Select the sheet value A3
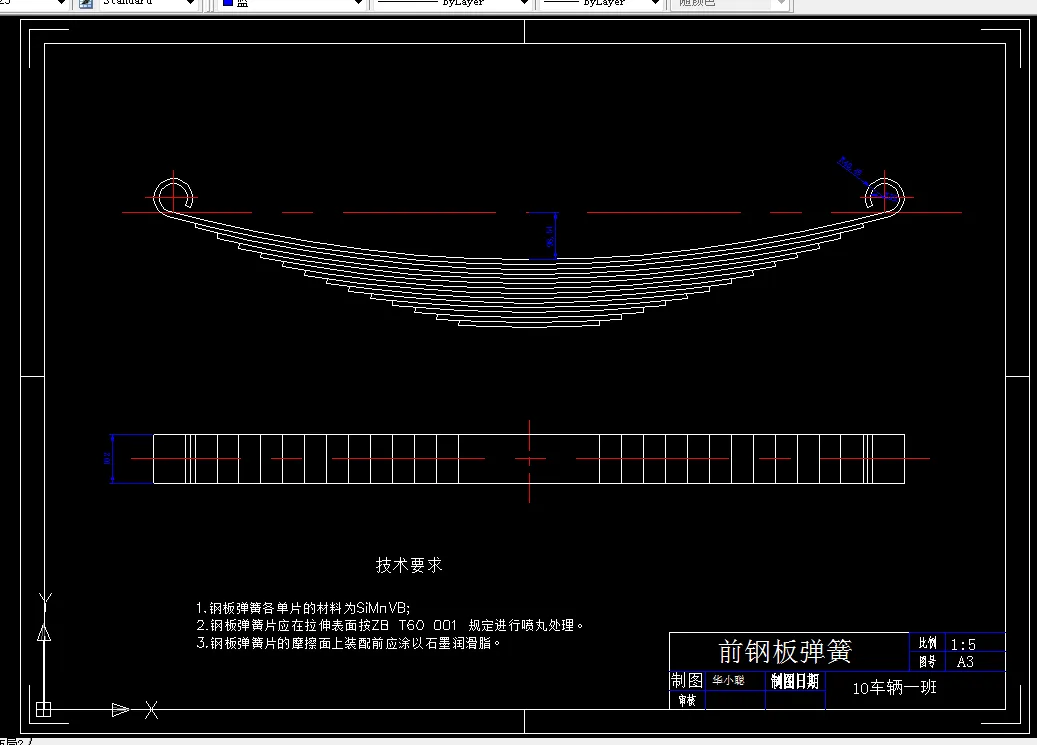 [965, 662]
